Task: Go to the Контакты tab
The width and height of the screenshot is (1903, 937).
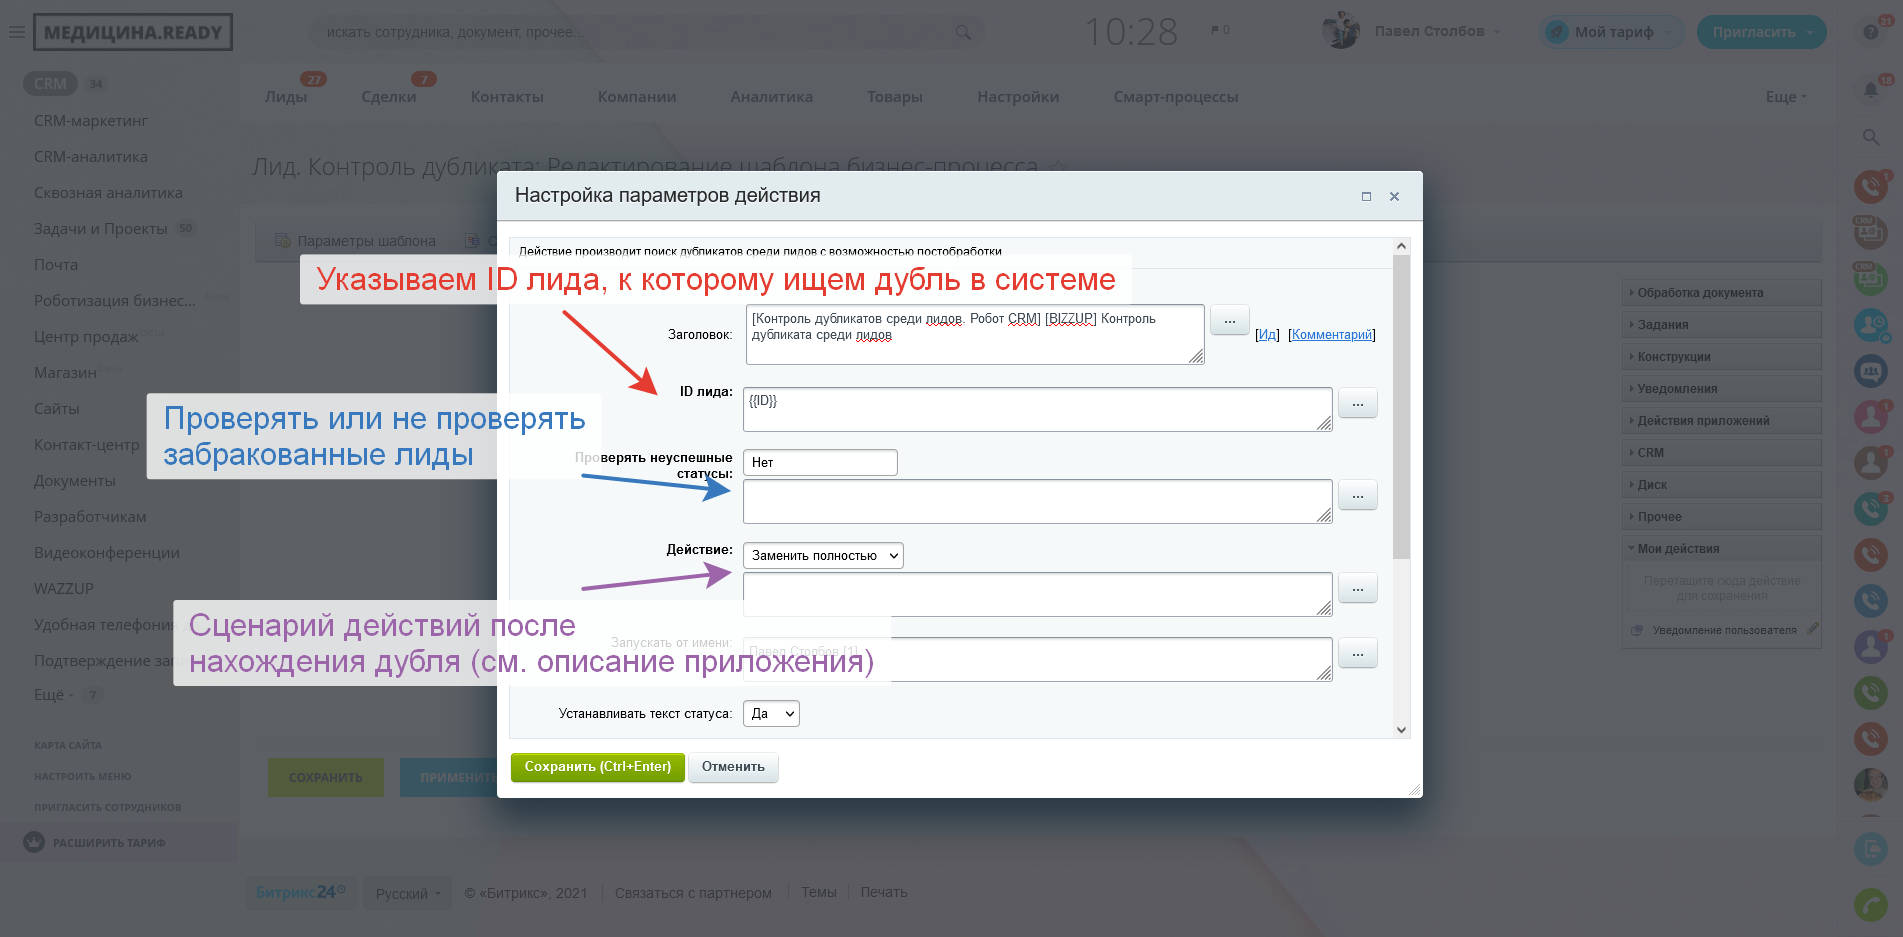Action: coord(507,97)
